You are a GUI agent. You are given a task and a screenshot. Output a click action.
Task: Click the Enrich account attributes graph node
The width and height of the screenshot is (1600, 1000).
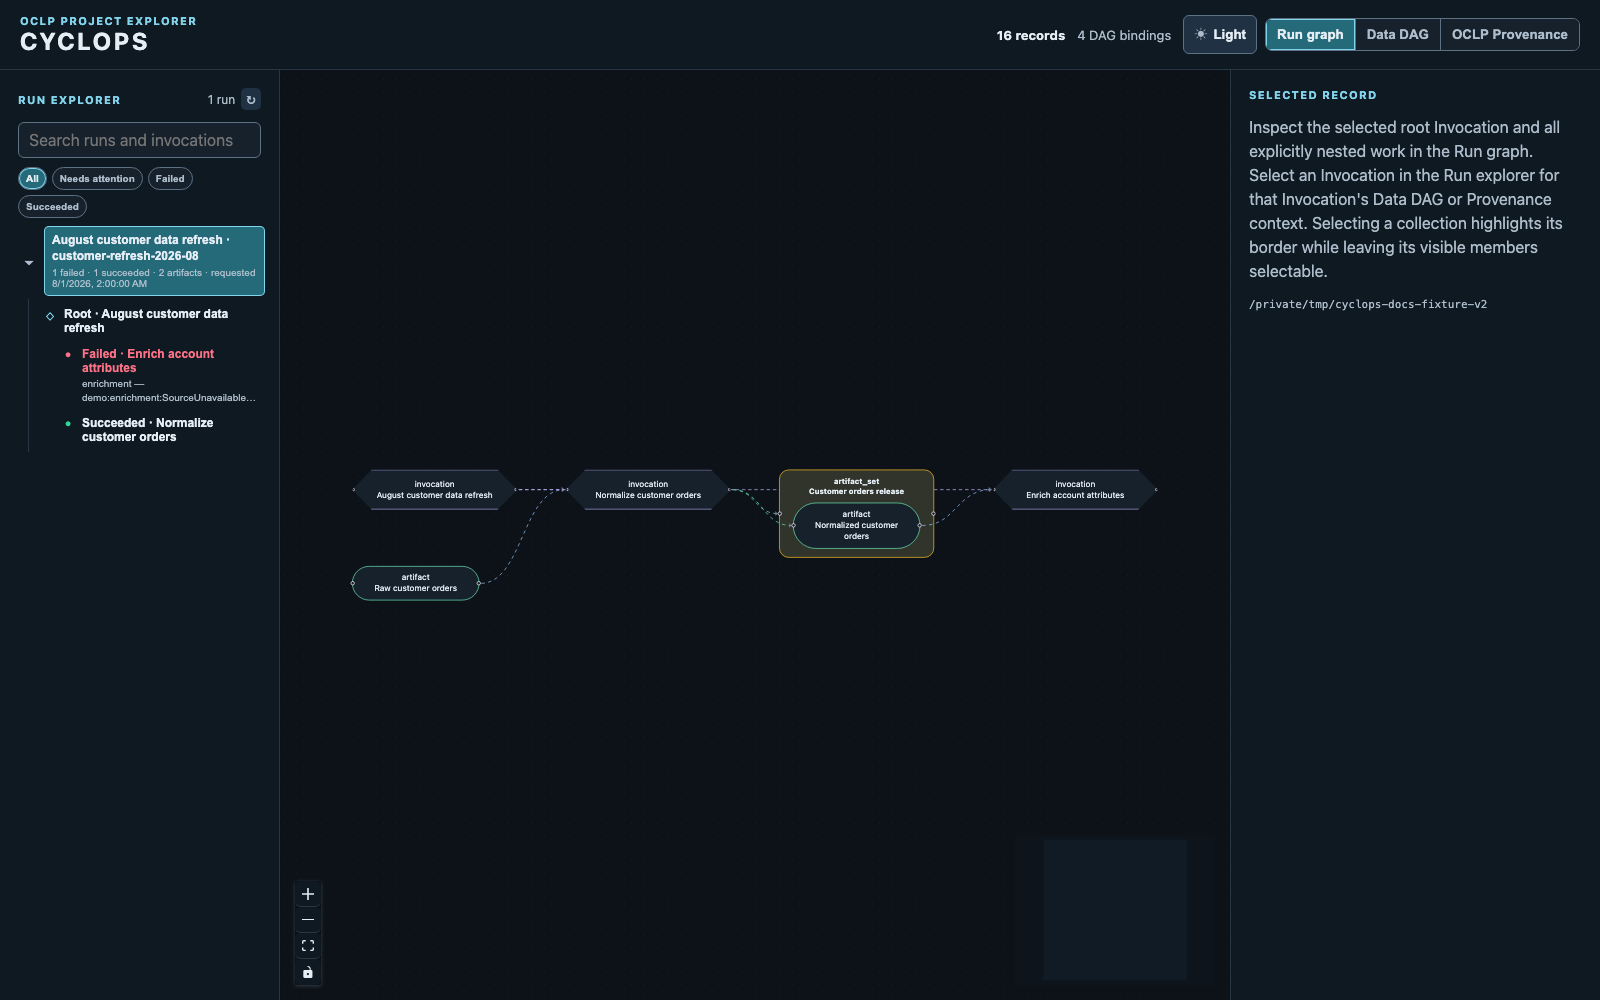1075,490
